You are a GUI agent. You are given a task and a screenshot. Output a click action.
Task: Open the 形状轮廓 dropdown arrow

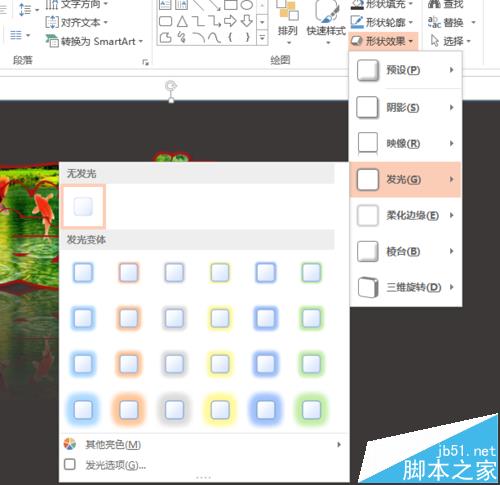pos(411,23)
